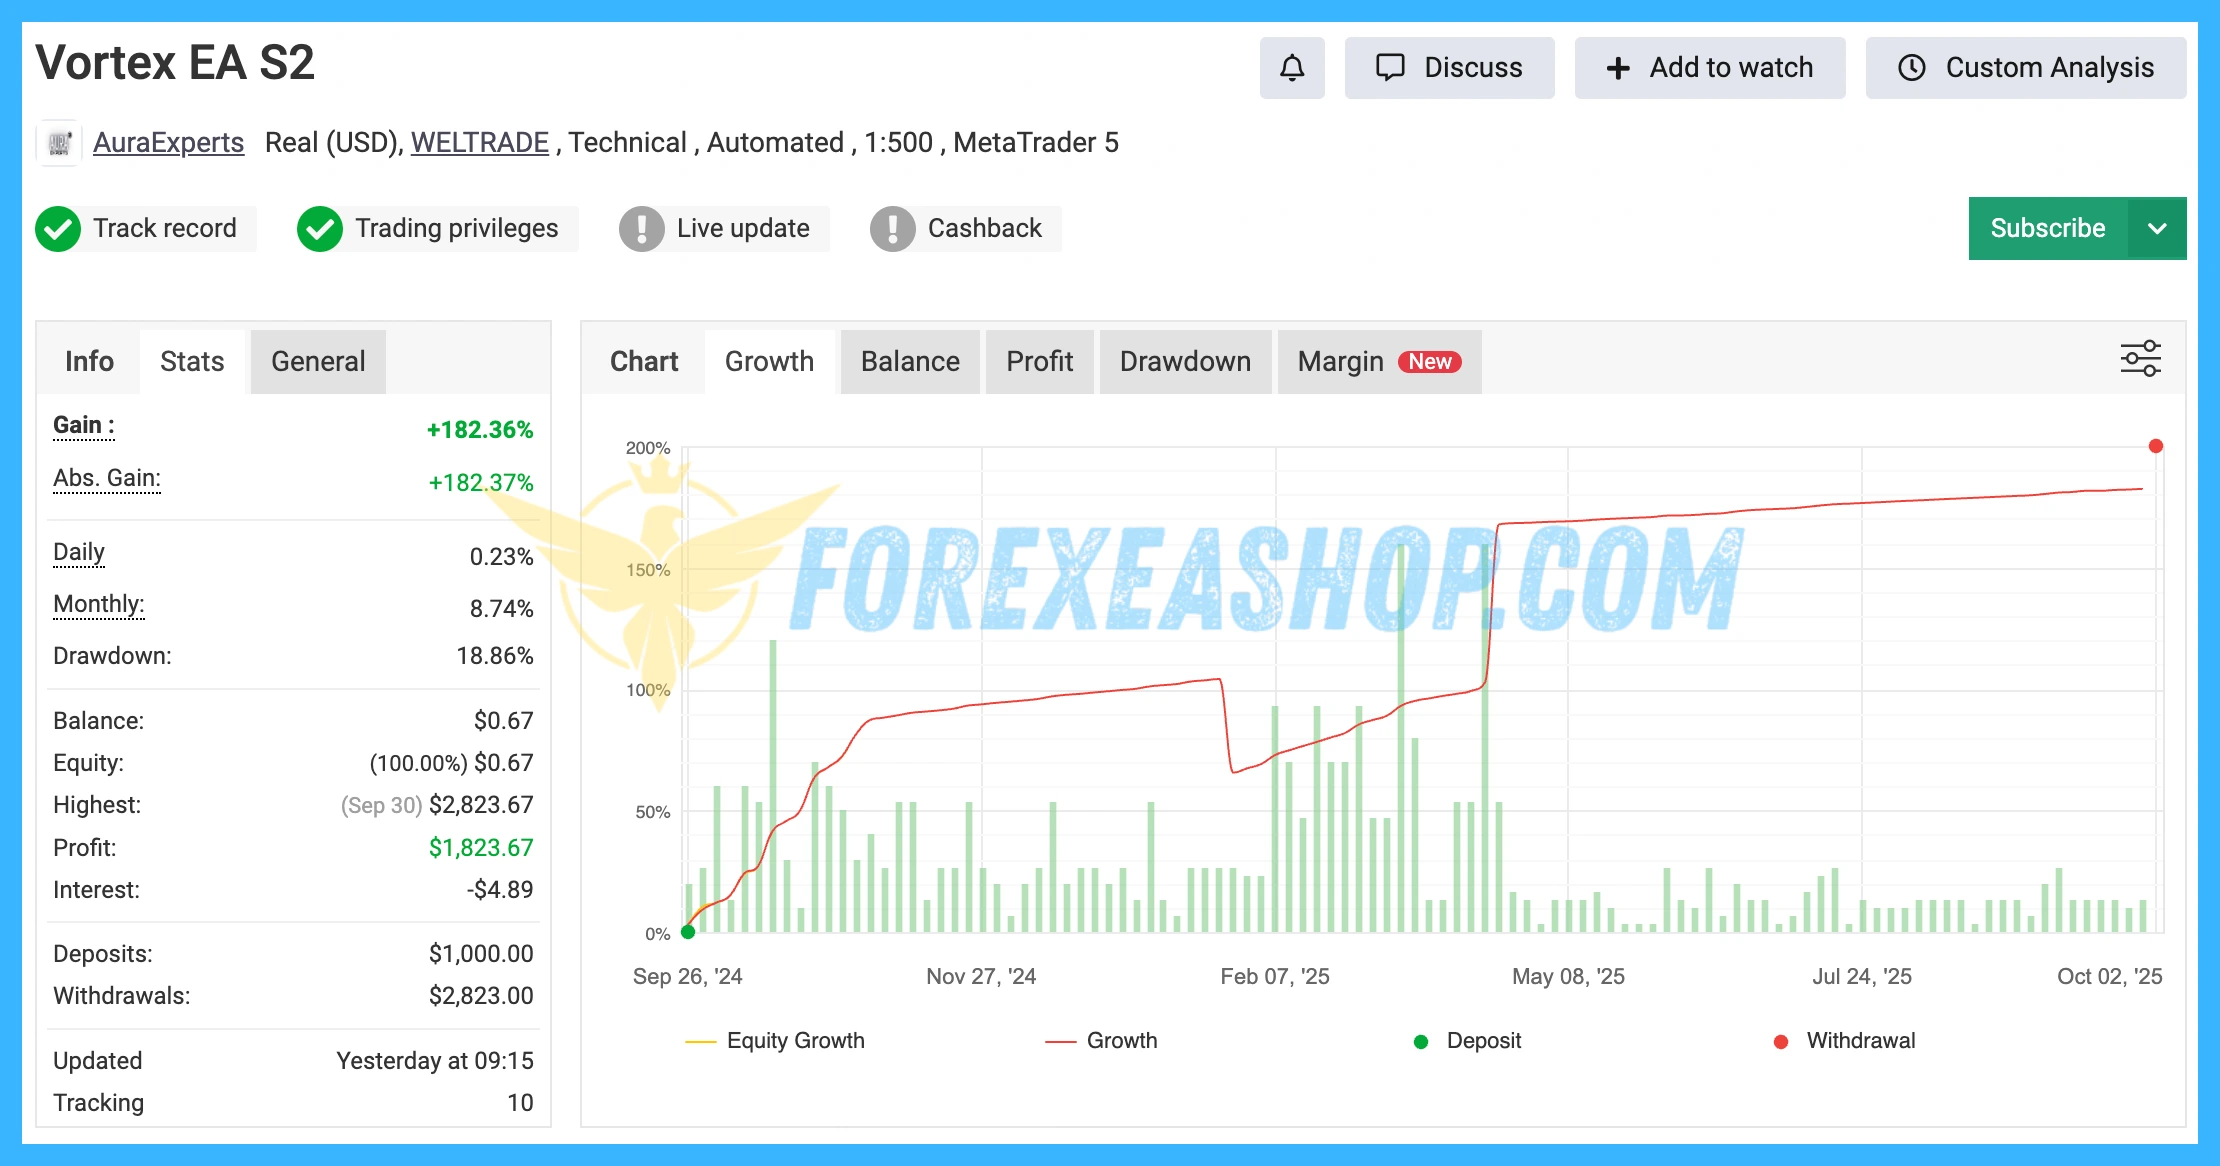Click the Live update warning icon
The height and width of the screenshot is (1166, 2220).
coord(642,229)
